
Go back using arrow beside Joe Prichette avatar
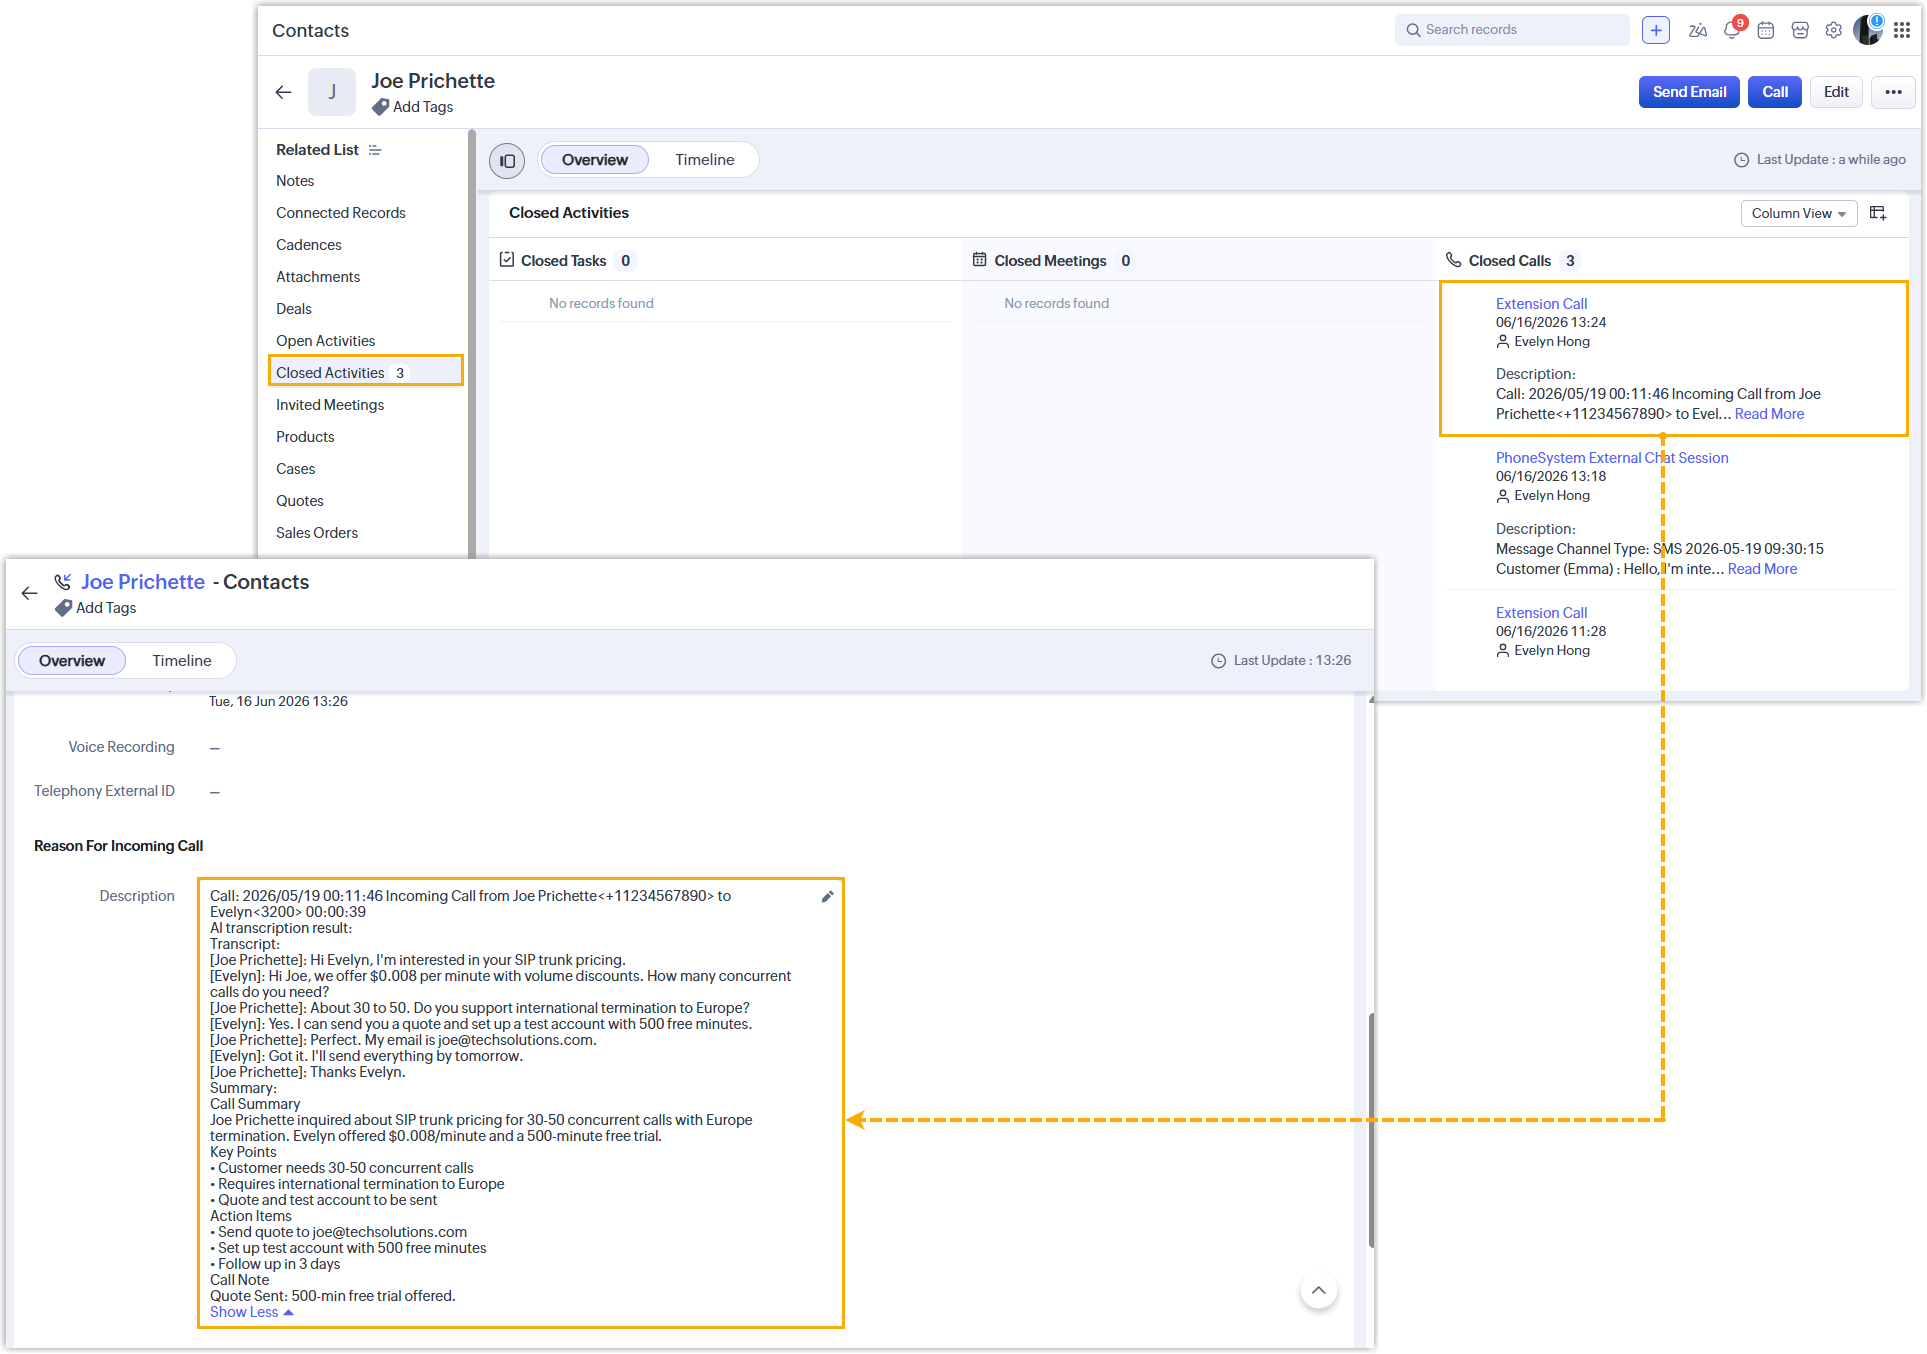284,92
